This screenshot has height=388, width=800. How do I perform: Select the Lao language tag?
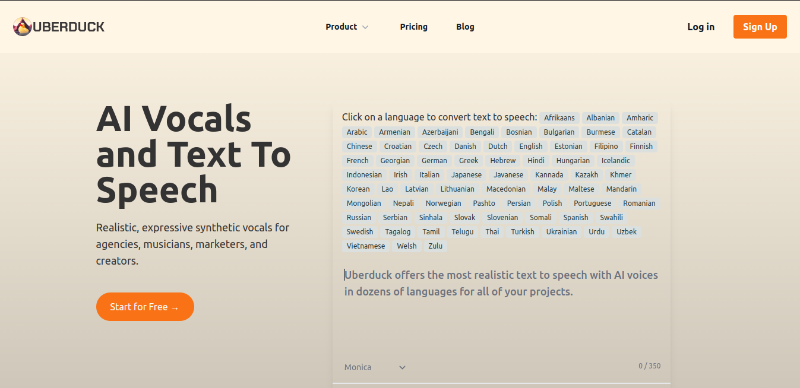pos(387,189)
